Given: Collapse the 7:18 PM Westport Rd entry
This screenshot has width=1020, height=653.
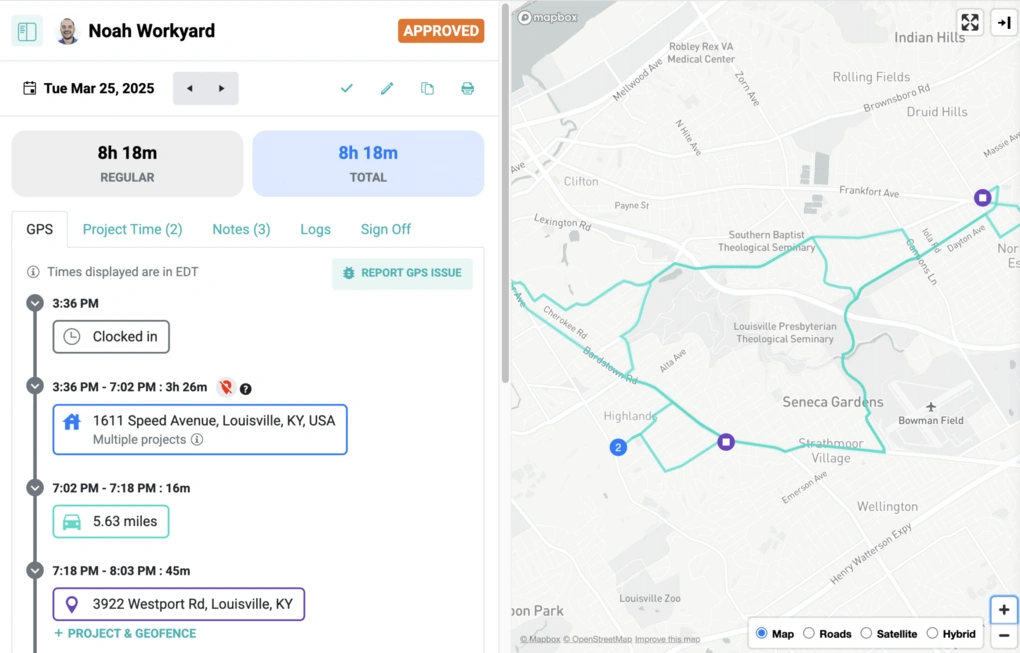Looking at the screenshot, I should tap(35, 570).
